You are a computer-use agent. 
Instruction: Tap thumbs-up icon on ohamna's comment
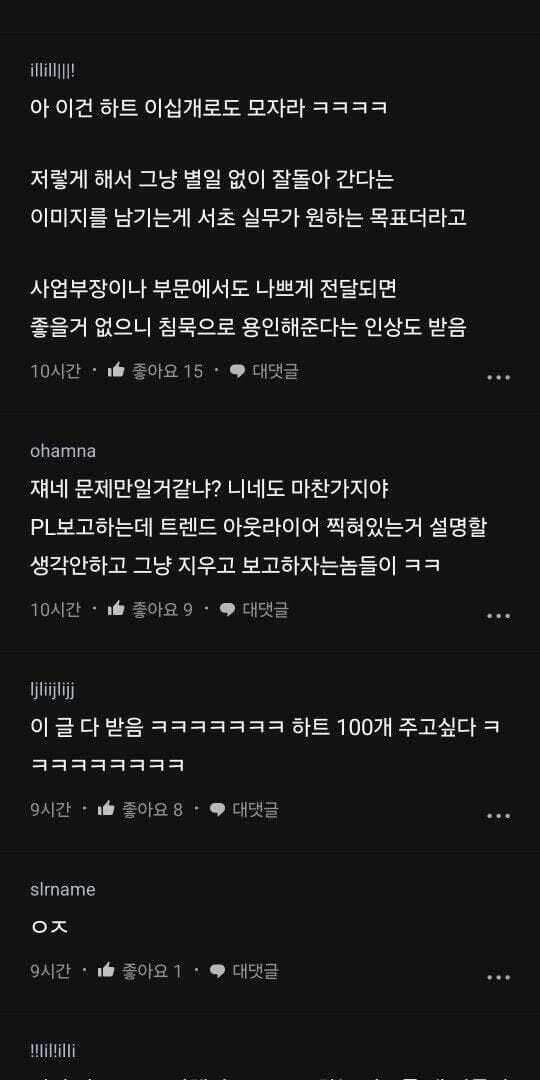(116, 609)
